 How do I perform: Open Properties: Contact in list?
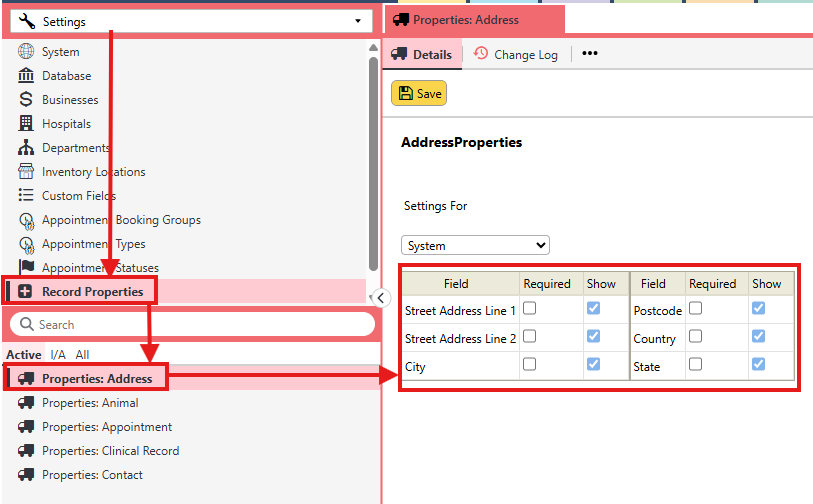(x=191, y=474)
